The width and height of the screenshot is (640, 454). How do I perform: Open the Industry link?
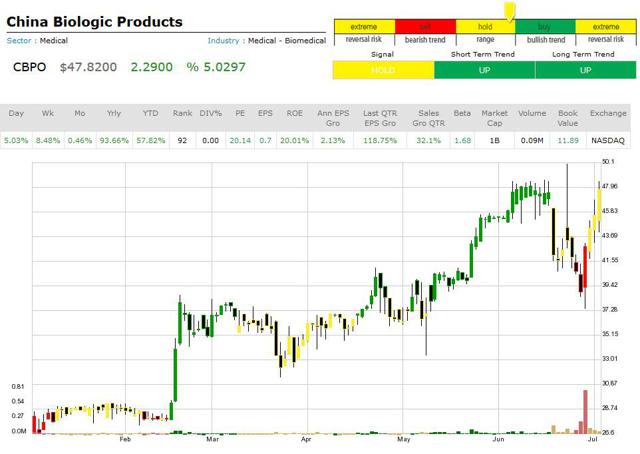pyautogui.click(x=223, y=40)
